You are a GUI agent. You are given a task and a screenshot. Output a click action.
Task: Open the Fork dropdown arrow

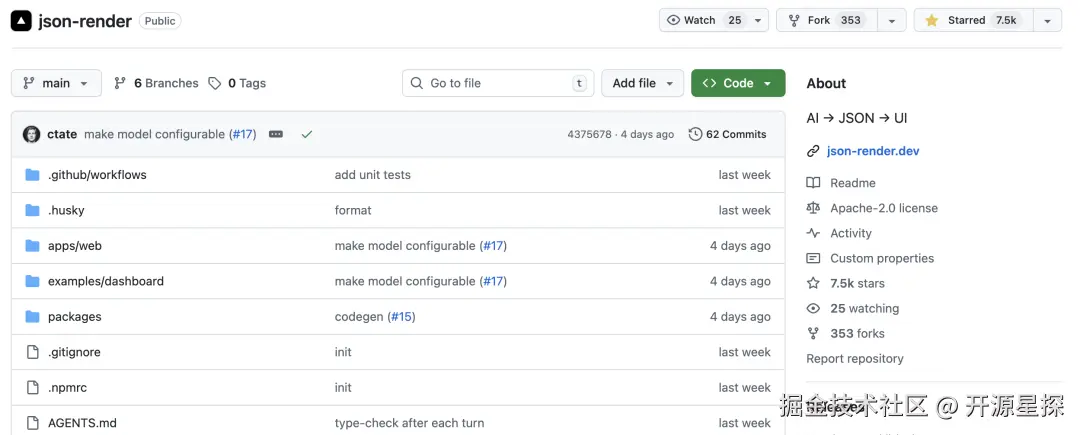[892, 20]
